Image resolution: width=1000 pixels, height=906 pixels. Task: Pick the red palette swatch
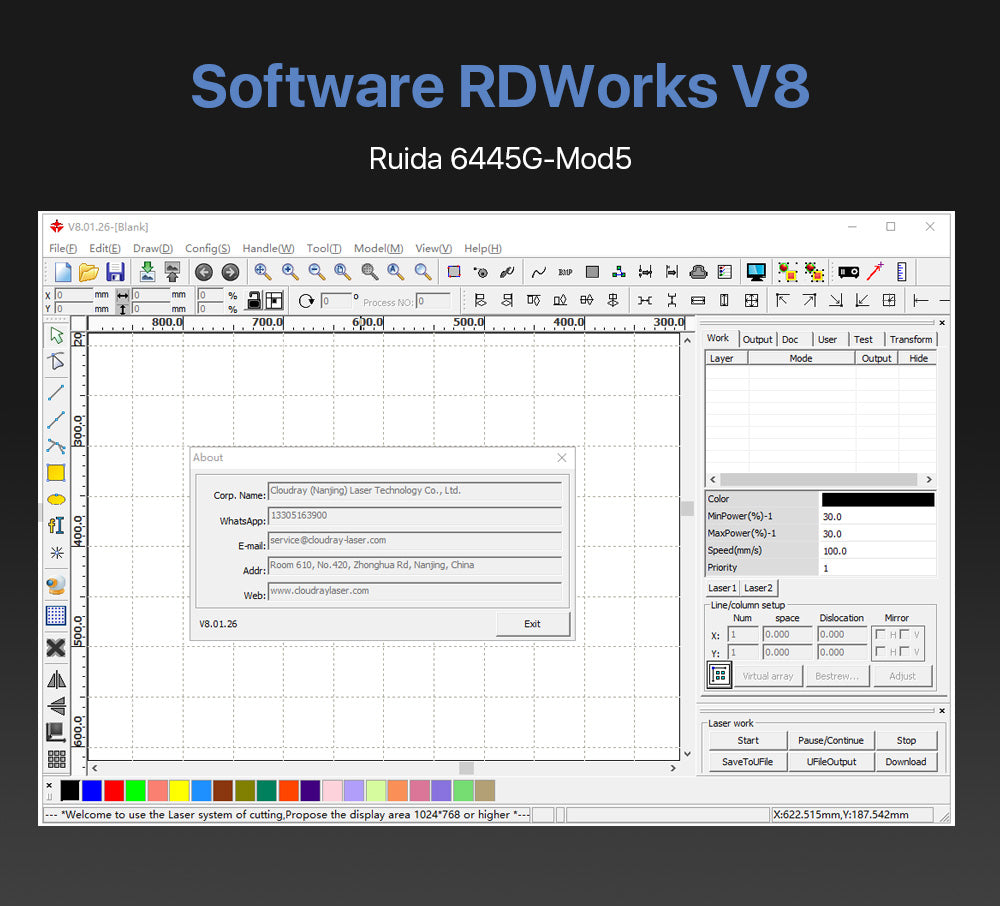pos(114,790)
